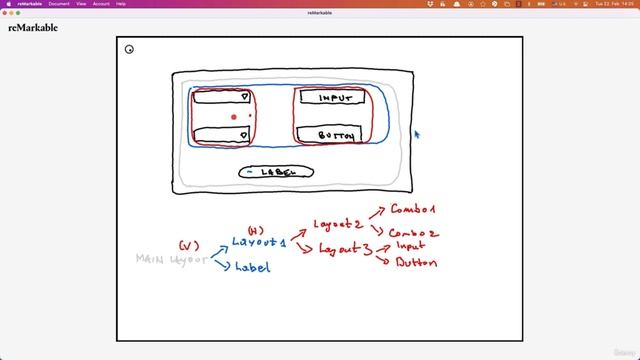
Task: Click the red Layout 3 handwriting
Action: pos(345,249)
